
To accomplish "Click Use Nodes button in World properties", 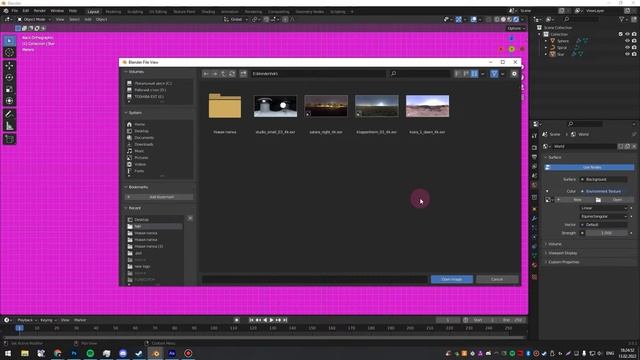I will pyautogui.click(x=589, y=167).
